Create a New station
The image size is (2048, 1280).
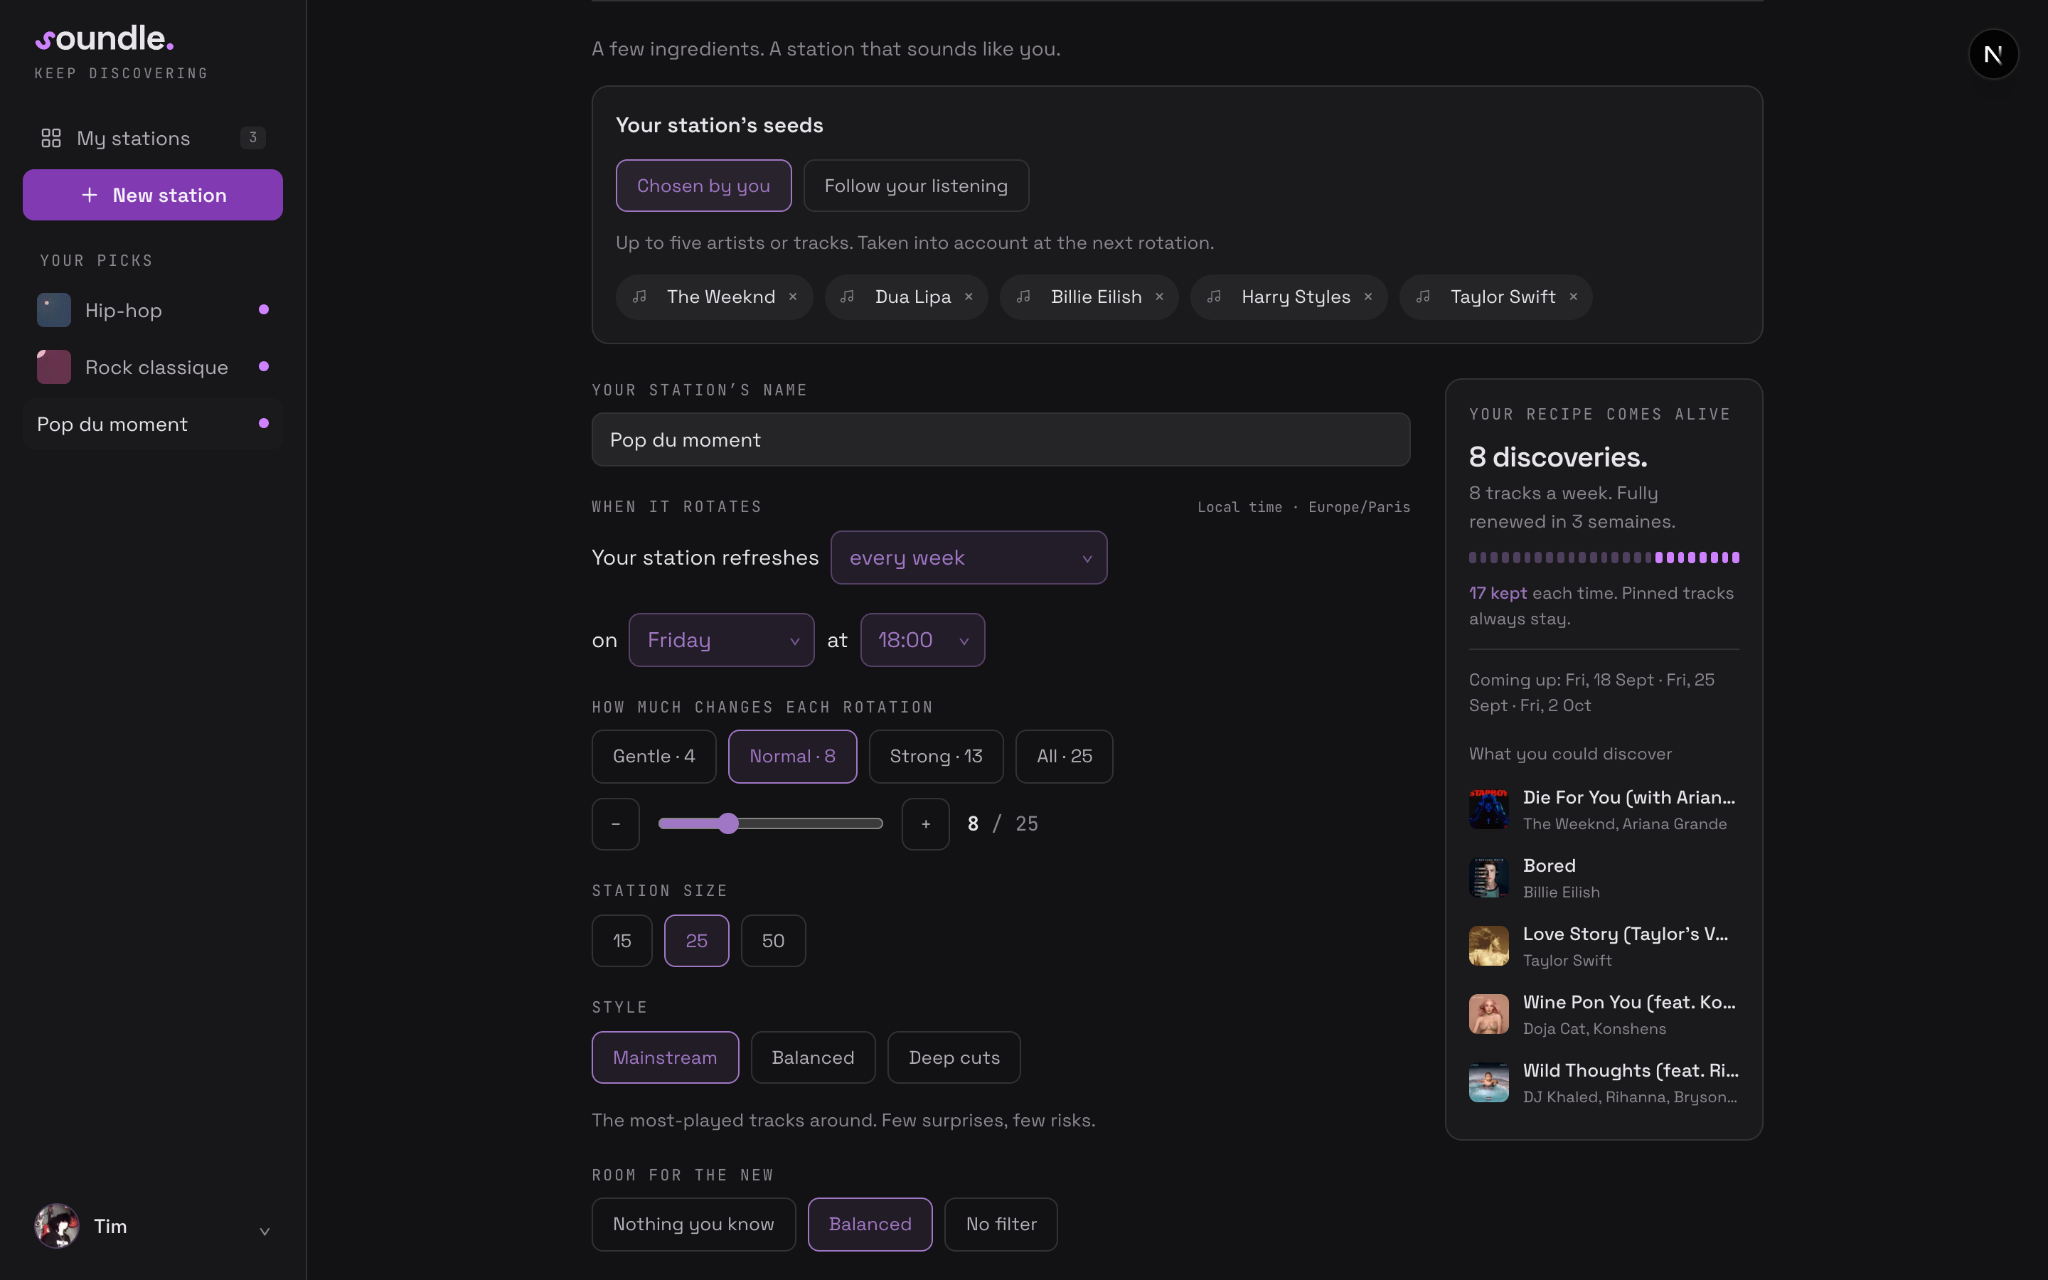(153, 195)
